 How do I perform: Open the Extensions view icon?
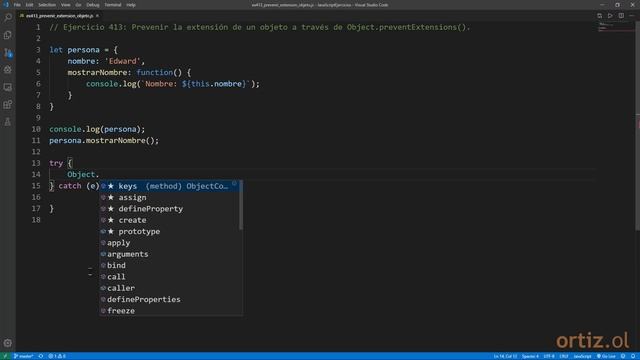(x=8, y=104)
